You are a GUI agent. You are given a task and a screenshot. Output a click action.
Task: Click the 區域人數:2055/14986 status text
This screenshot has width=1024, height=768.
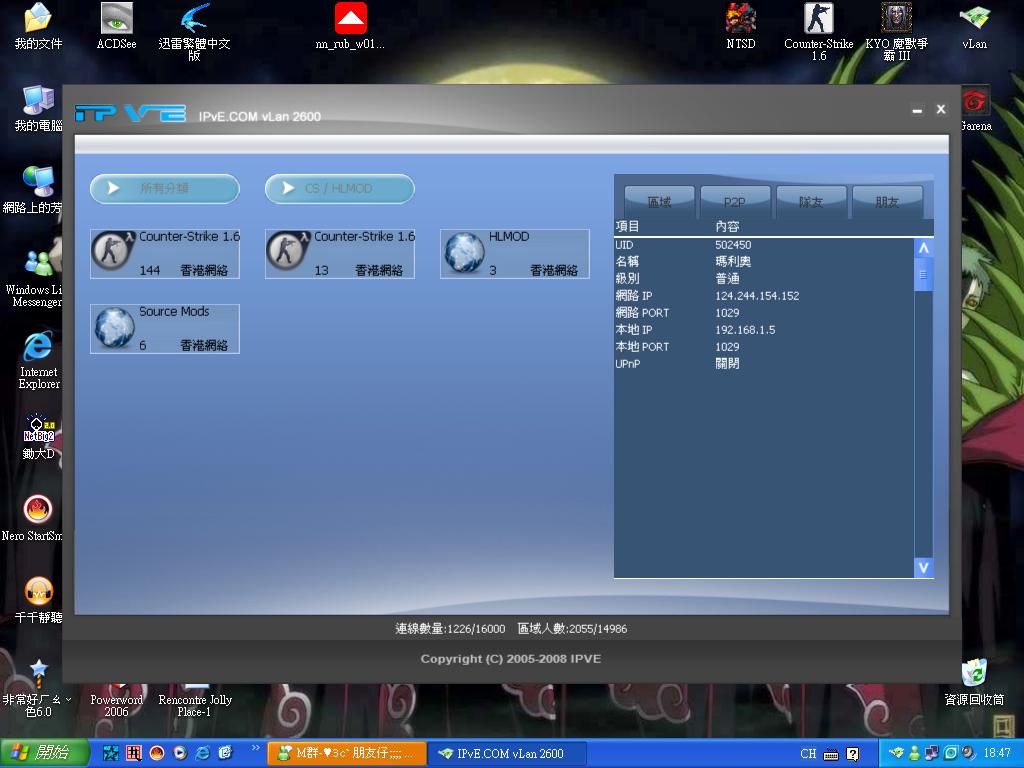pyautogui.click(x=572, y=629)
